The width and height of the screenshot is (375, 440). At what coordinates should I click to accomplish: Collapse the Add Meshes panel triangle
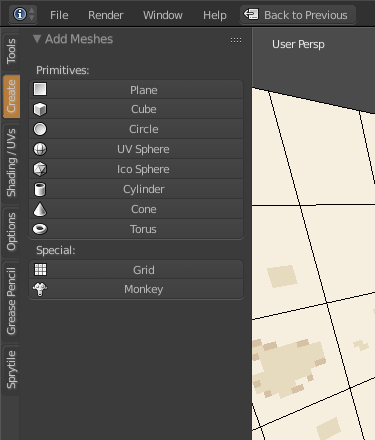coord(37,39)
